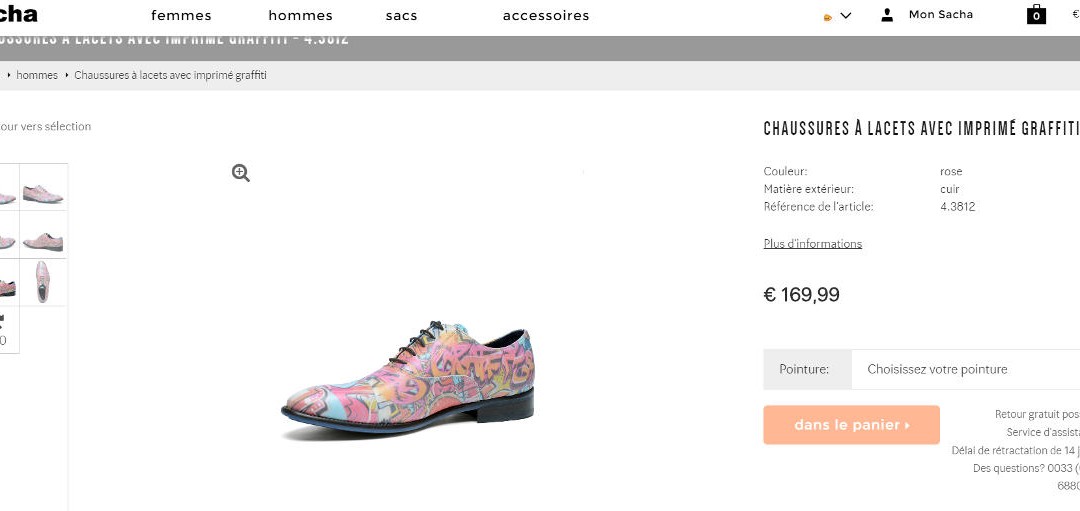Click the Mon Sacha account person icon

point(887,15)
